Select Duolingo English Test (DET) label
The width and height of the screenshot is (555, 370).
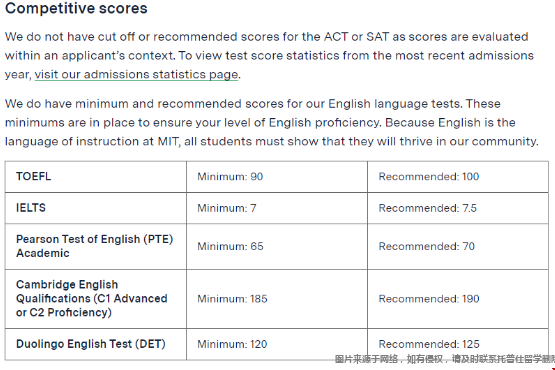(x=91, y=344)
